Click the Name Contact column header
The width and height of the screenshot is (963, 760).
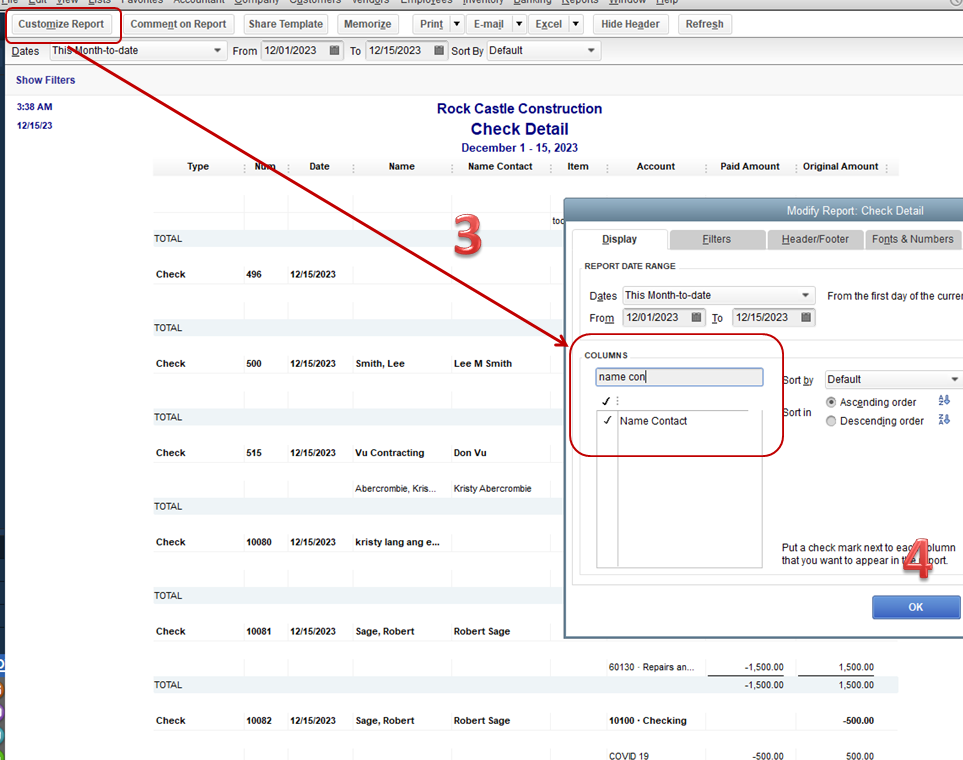pyautogui.click(x=500, y=166)
